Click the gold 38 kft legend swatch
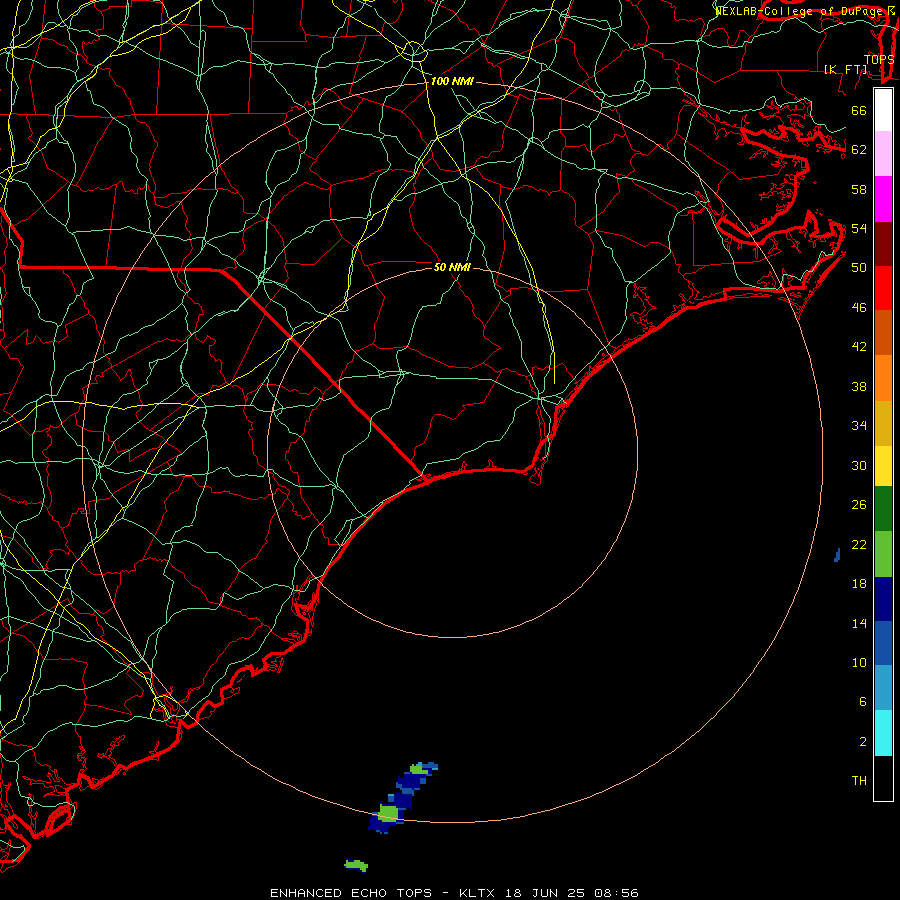 tap(883, 423)
